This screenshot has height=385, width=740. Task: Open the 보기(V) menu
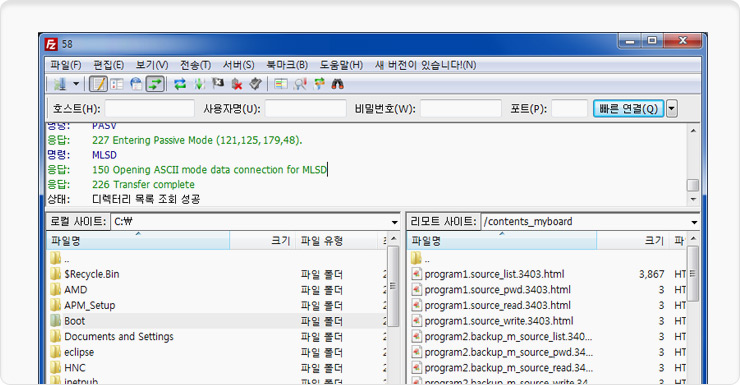(152, 65)
